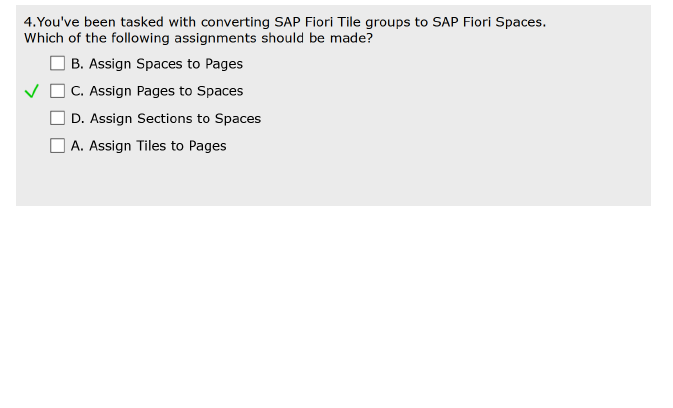Click the "Assign Spaces to Pages" answer text
The height and width of the screenshot is (408, 673).
[166, 64]
